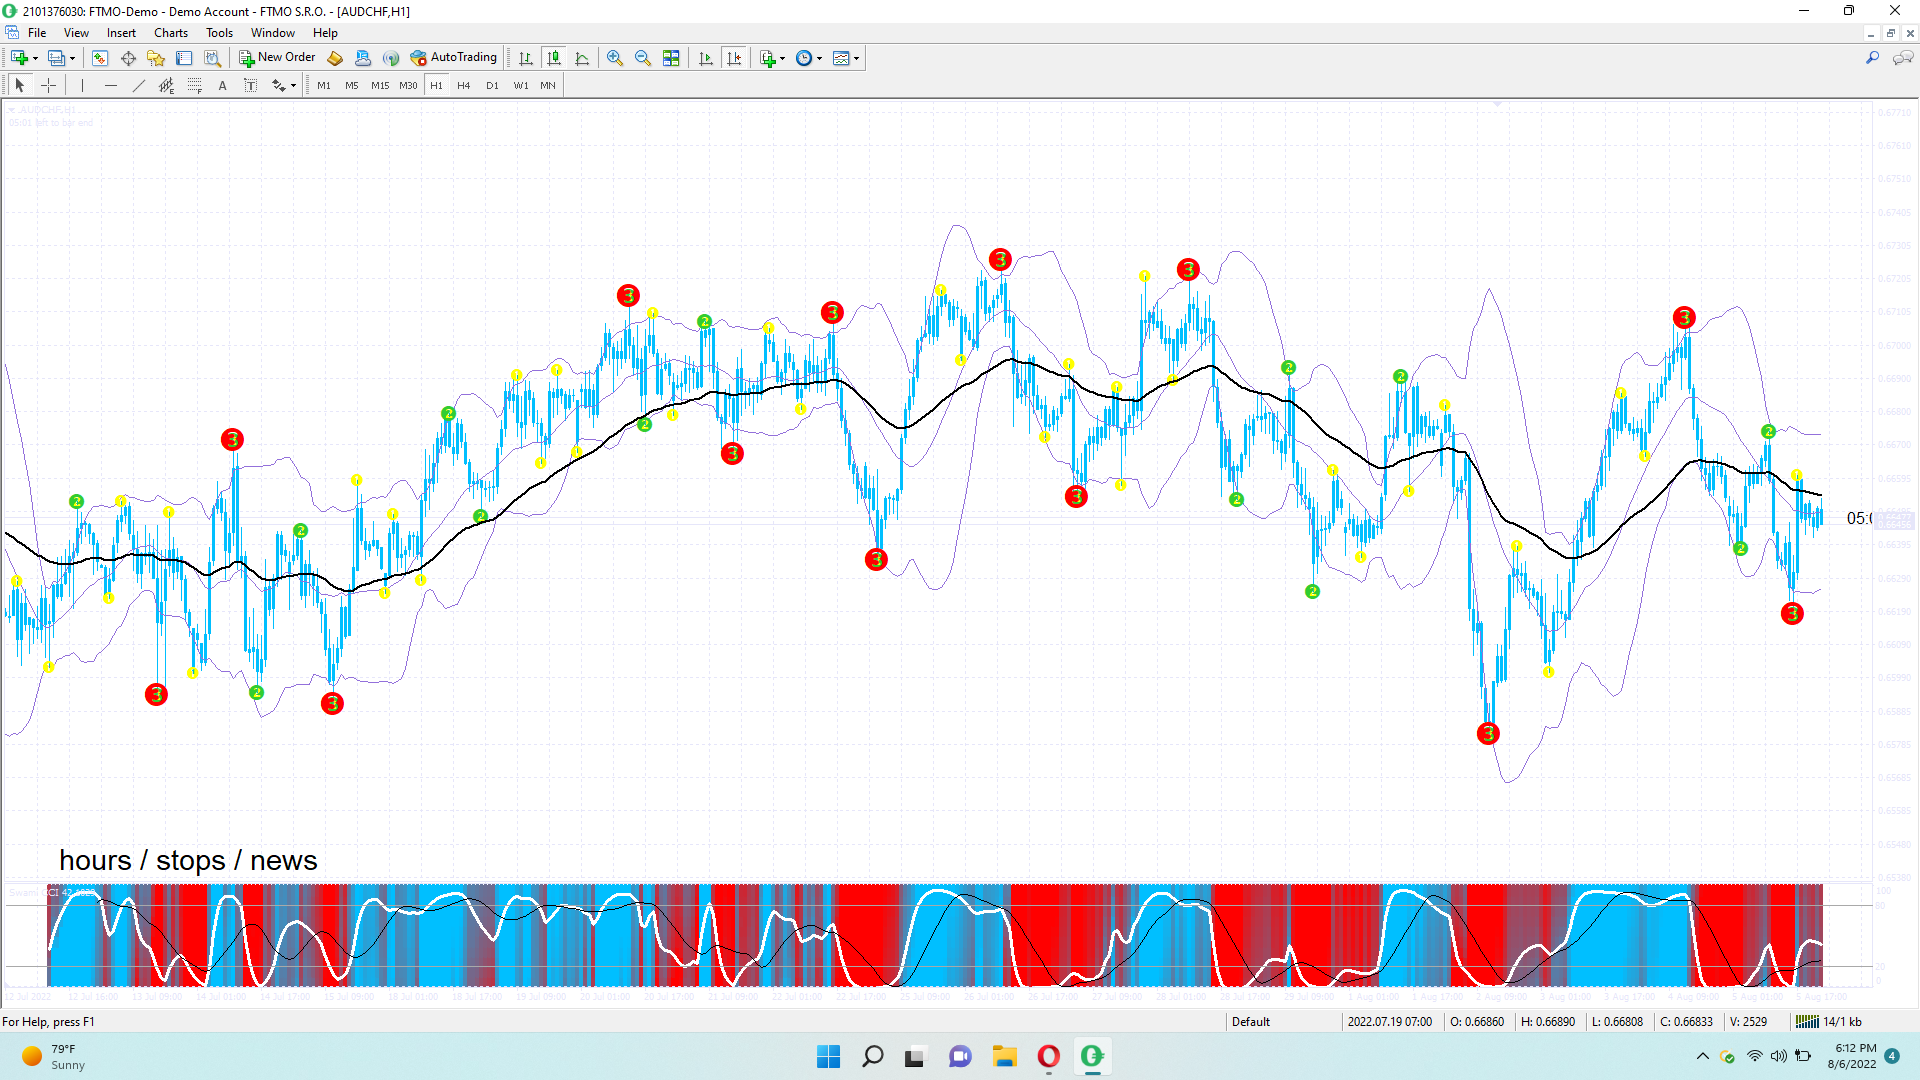Open the Strategy Tester icon
The image size is (1920, 1080).
212,58
